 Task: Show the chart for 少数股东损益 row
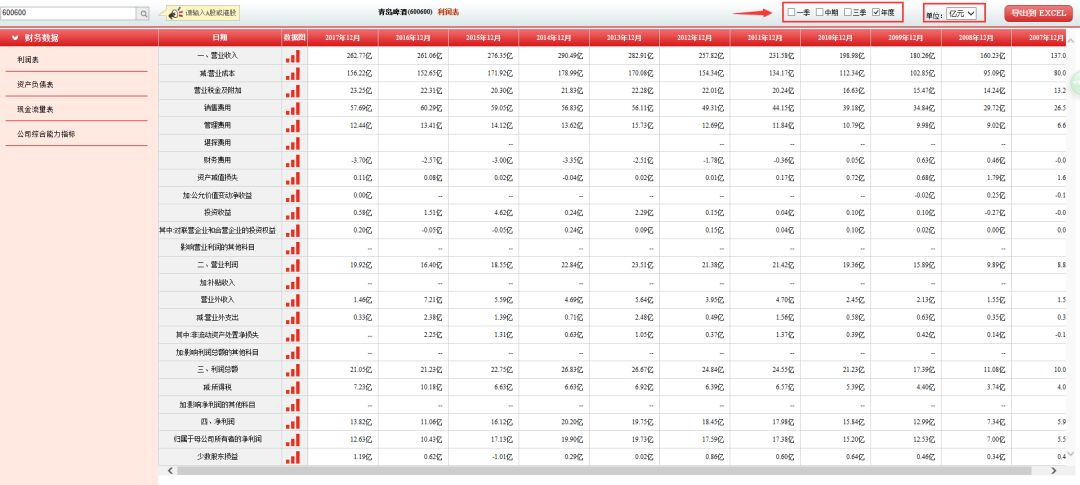point(293,456)
